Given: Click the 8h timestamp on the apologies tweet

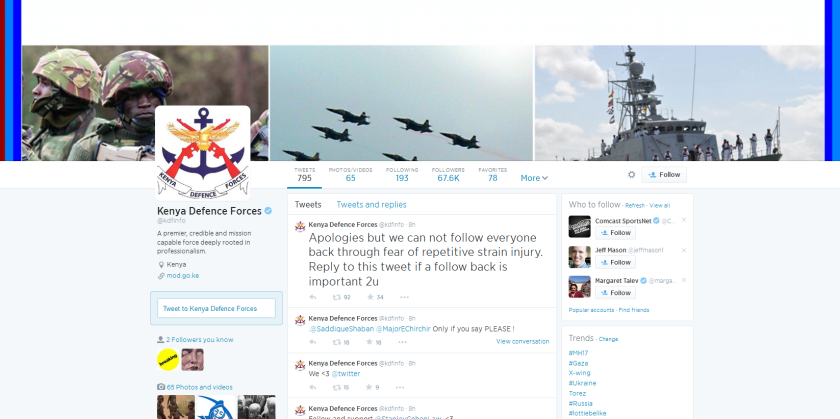Looking at the screenshot, I should 411,225.
